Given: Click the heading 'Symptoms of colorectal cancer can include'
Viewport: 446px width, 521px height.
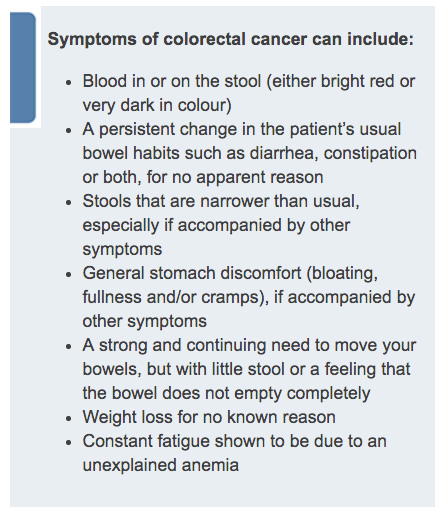Looking at the screenshot, I should tap(231, 39).
